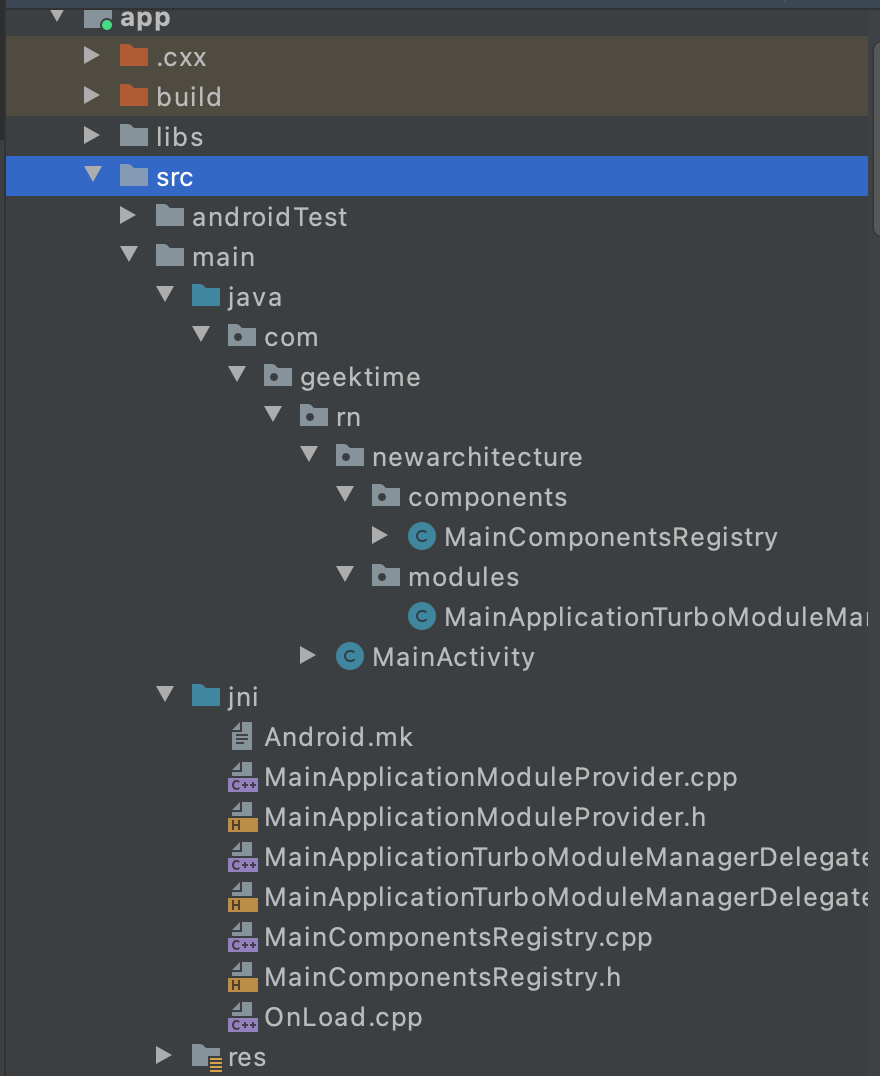Click the res resource folder icon

point(206,1056)
